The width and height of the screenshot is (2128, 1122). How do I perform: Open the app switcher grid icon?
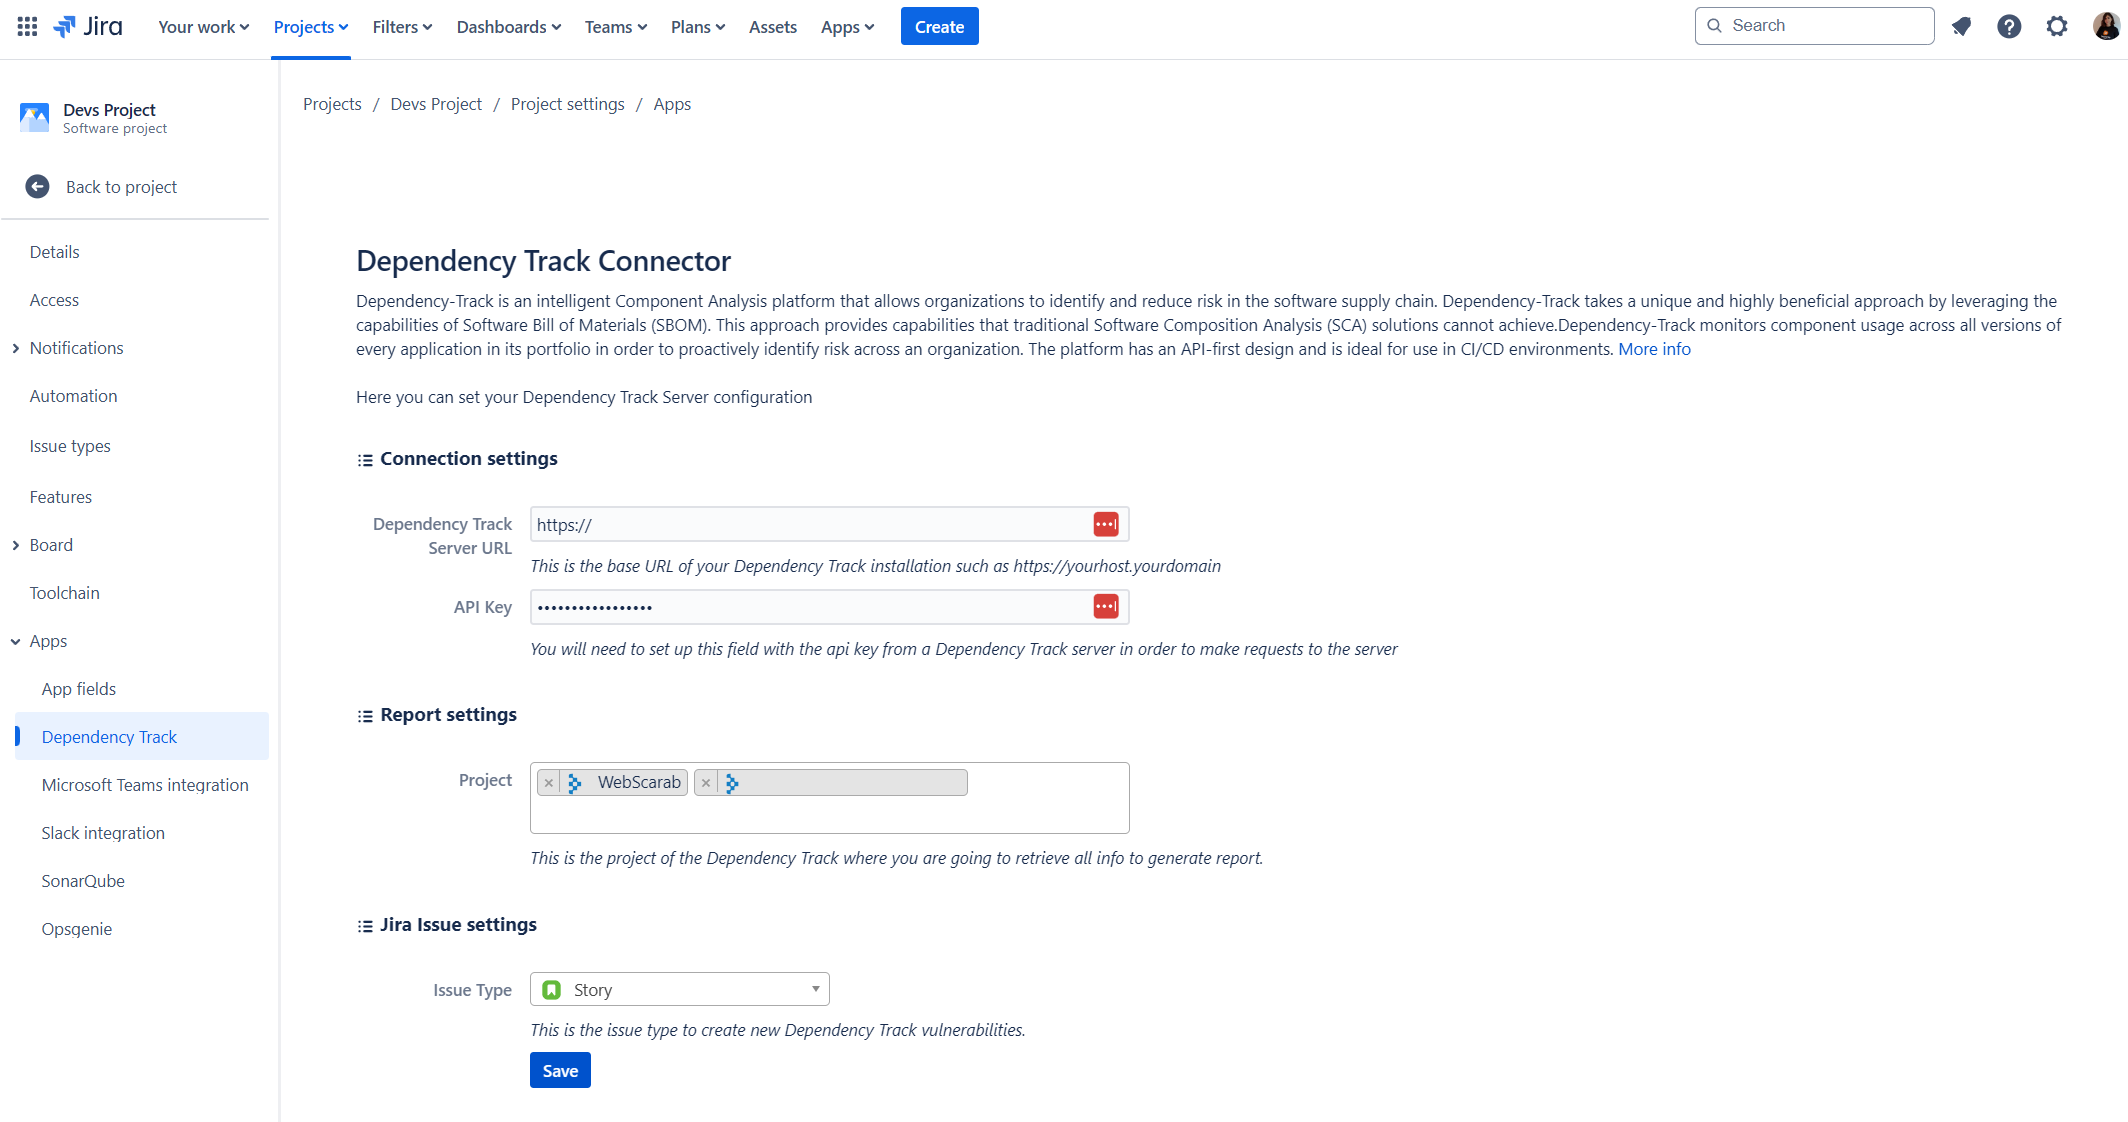27,27
